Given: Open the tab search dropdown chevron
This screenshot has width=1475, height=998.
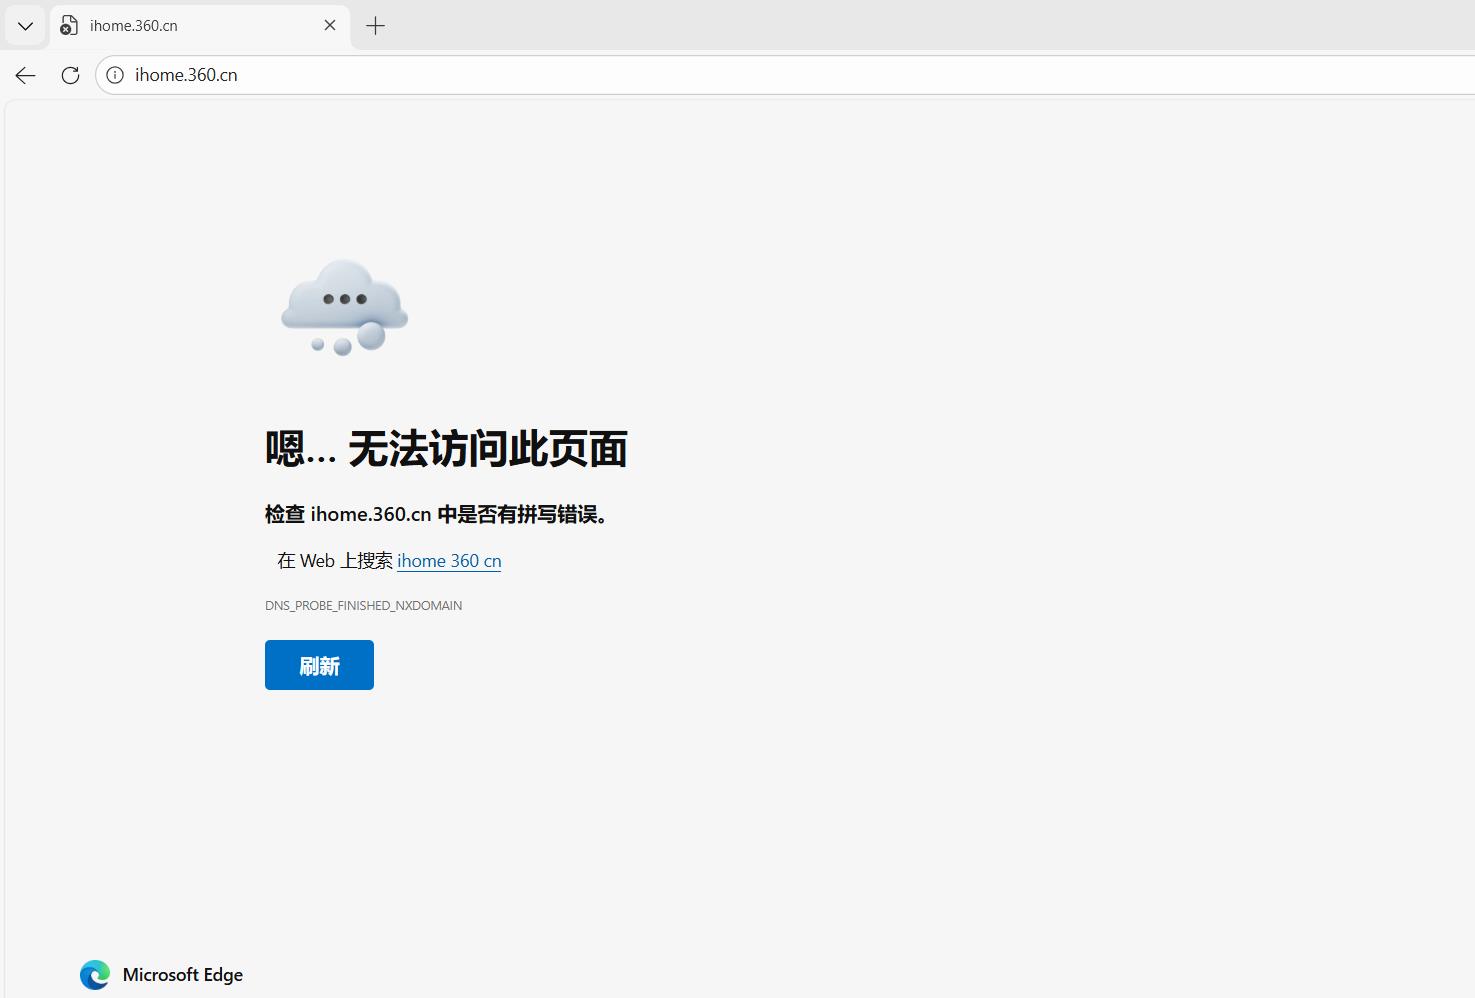Looking at the screenshot, I should (25, 25).
